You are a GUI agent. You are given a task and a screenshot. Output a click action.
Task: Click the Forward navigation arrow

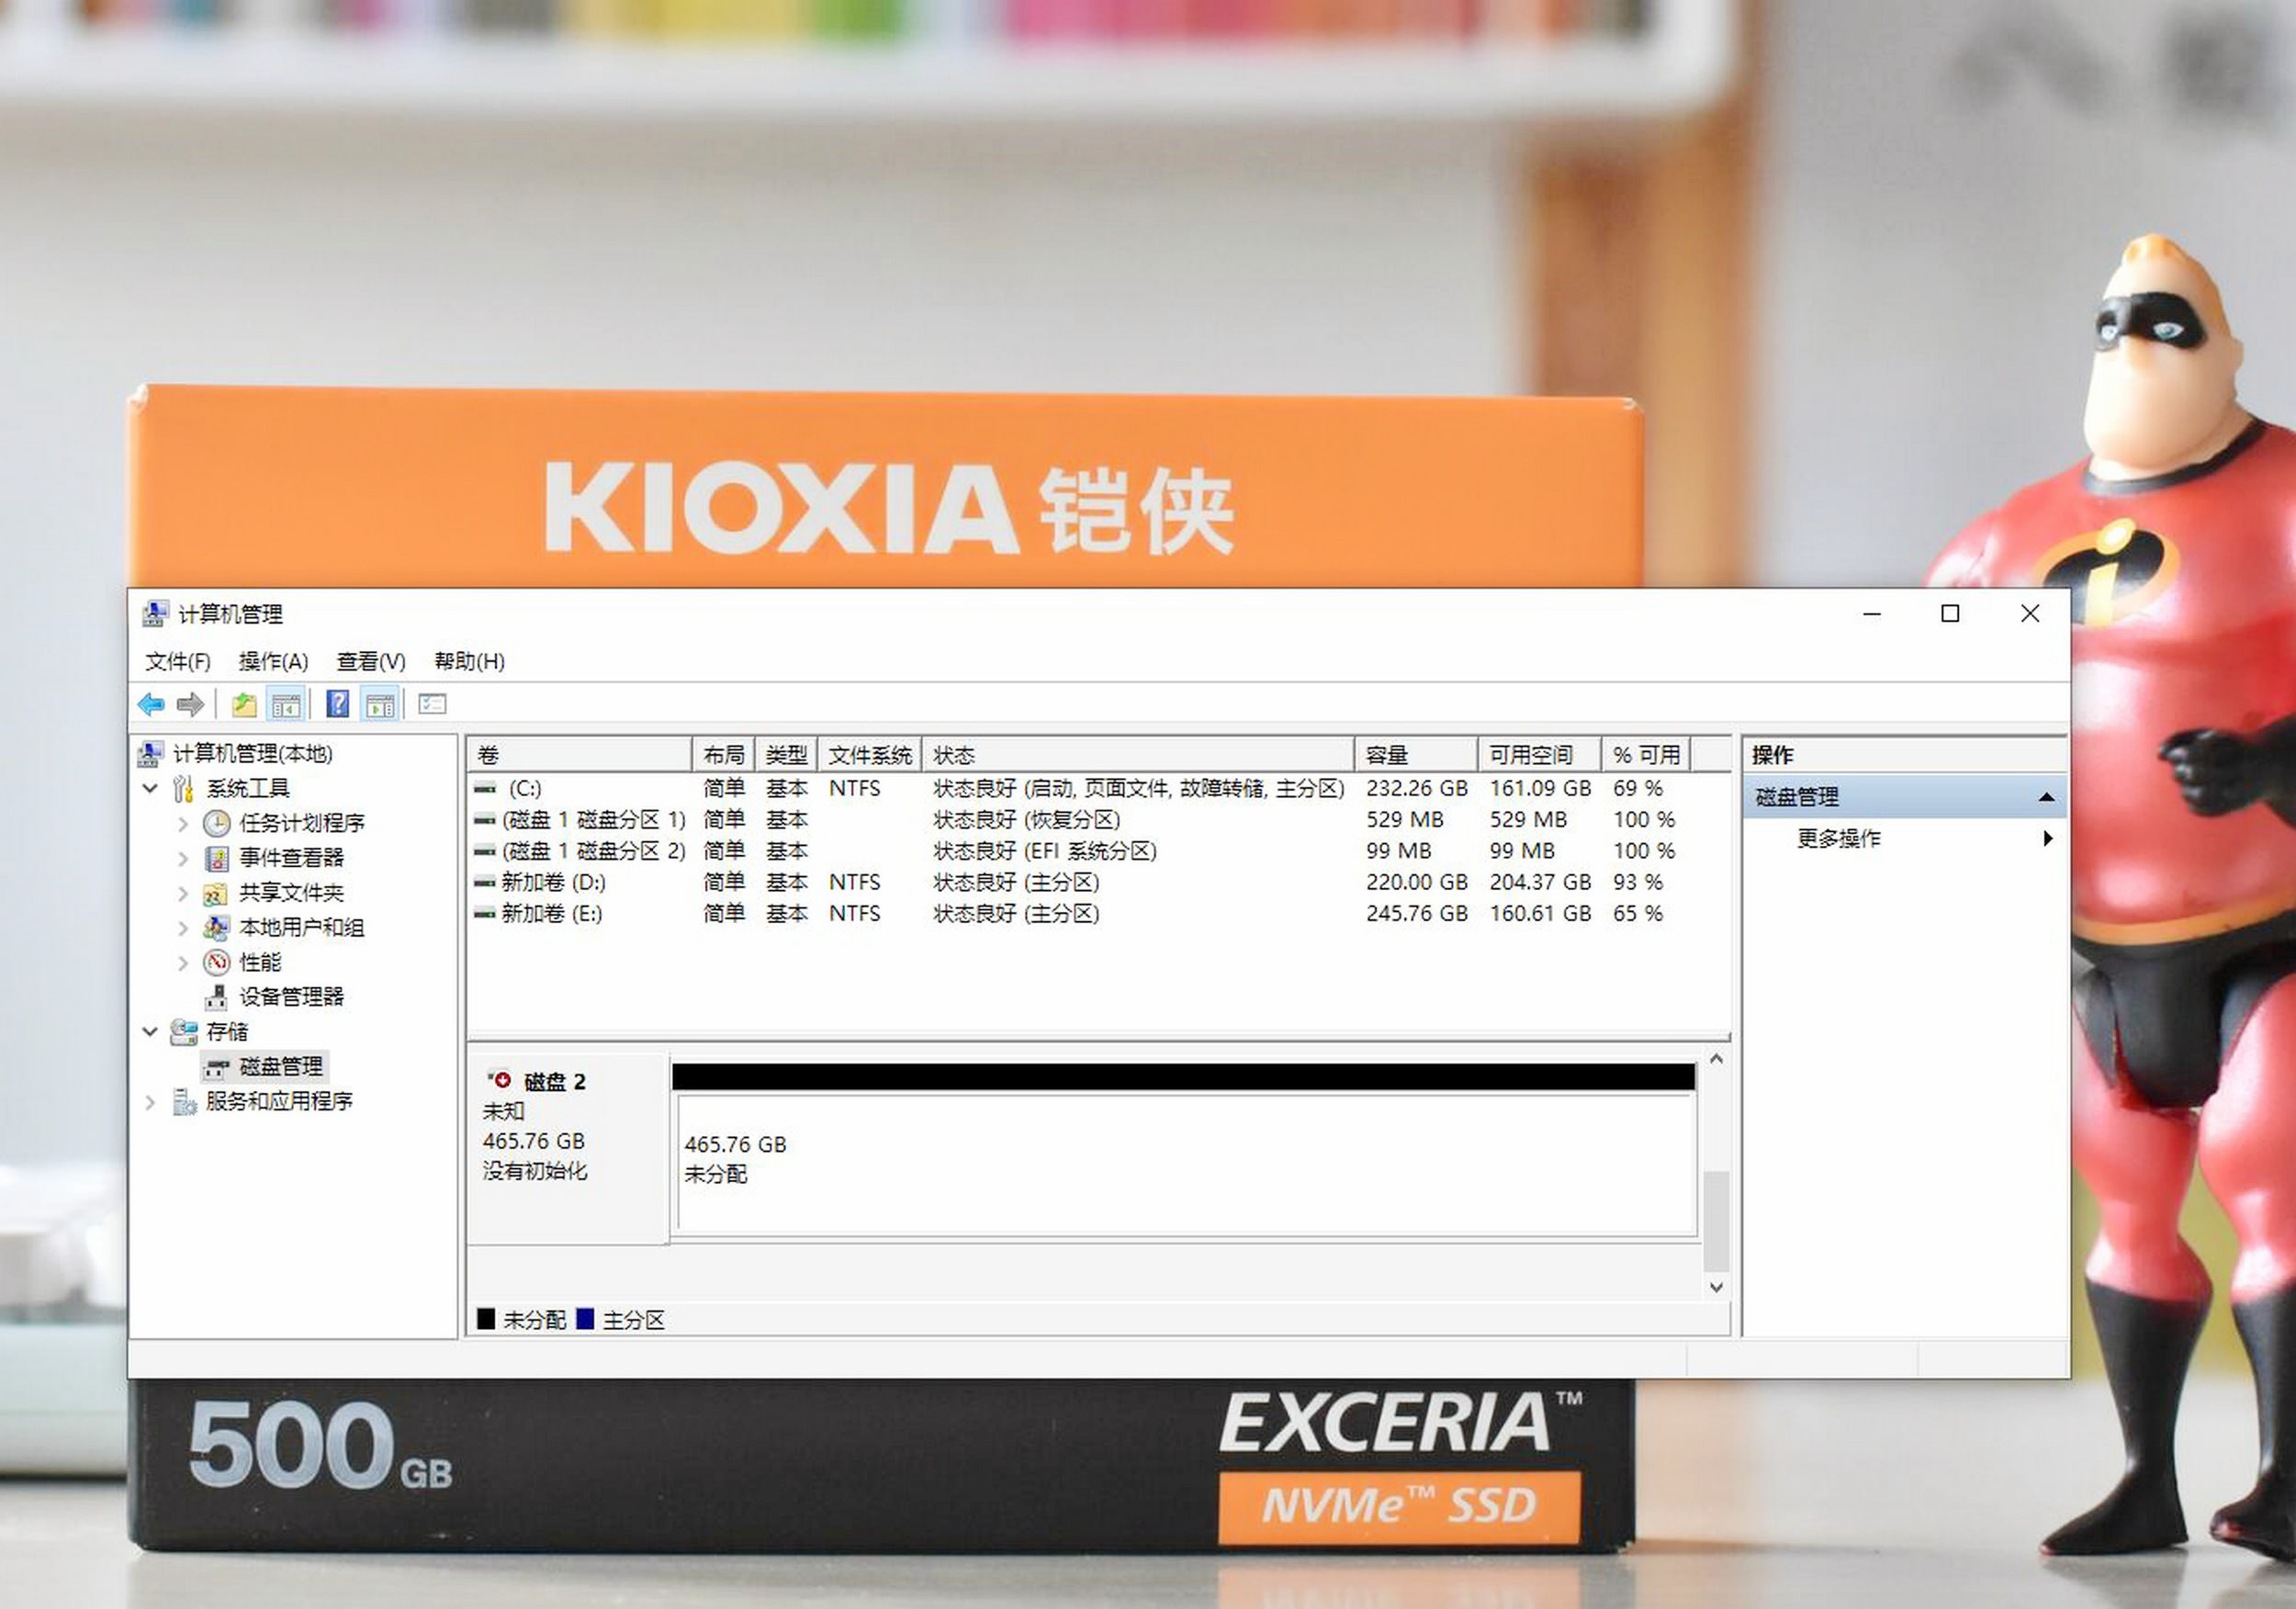pos(190,704)
